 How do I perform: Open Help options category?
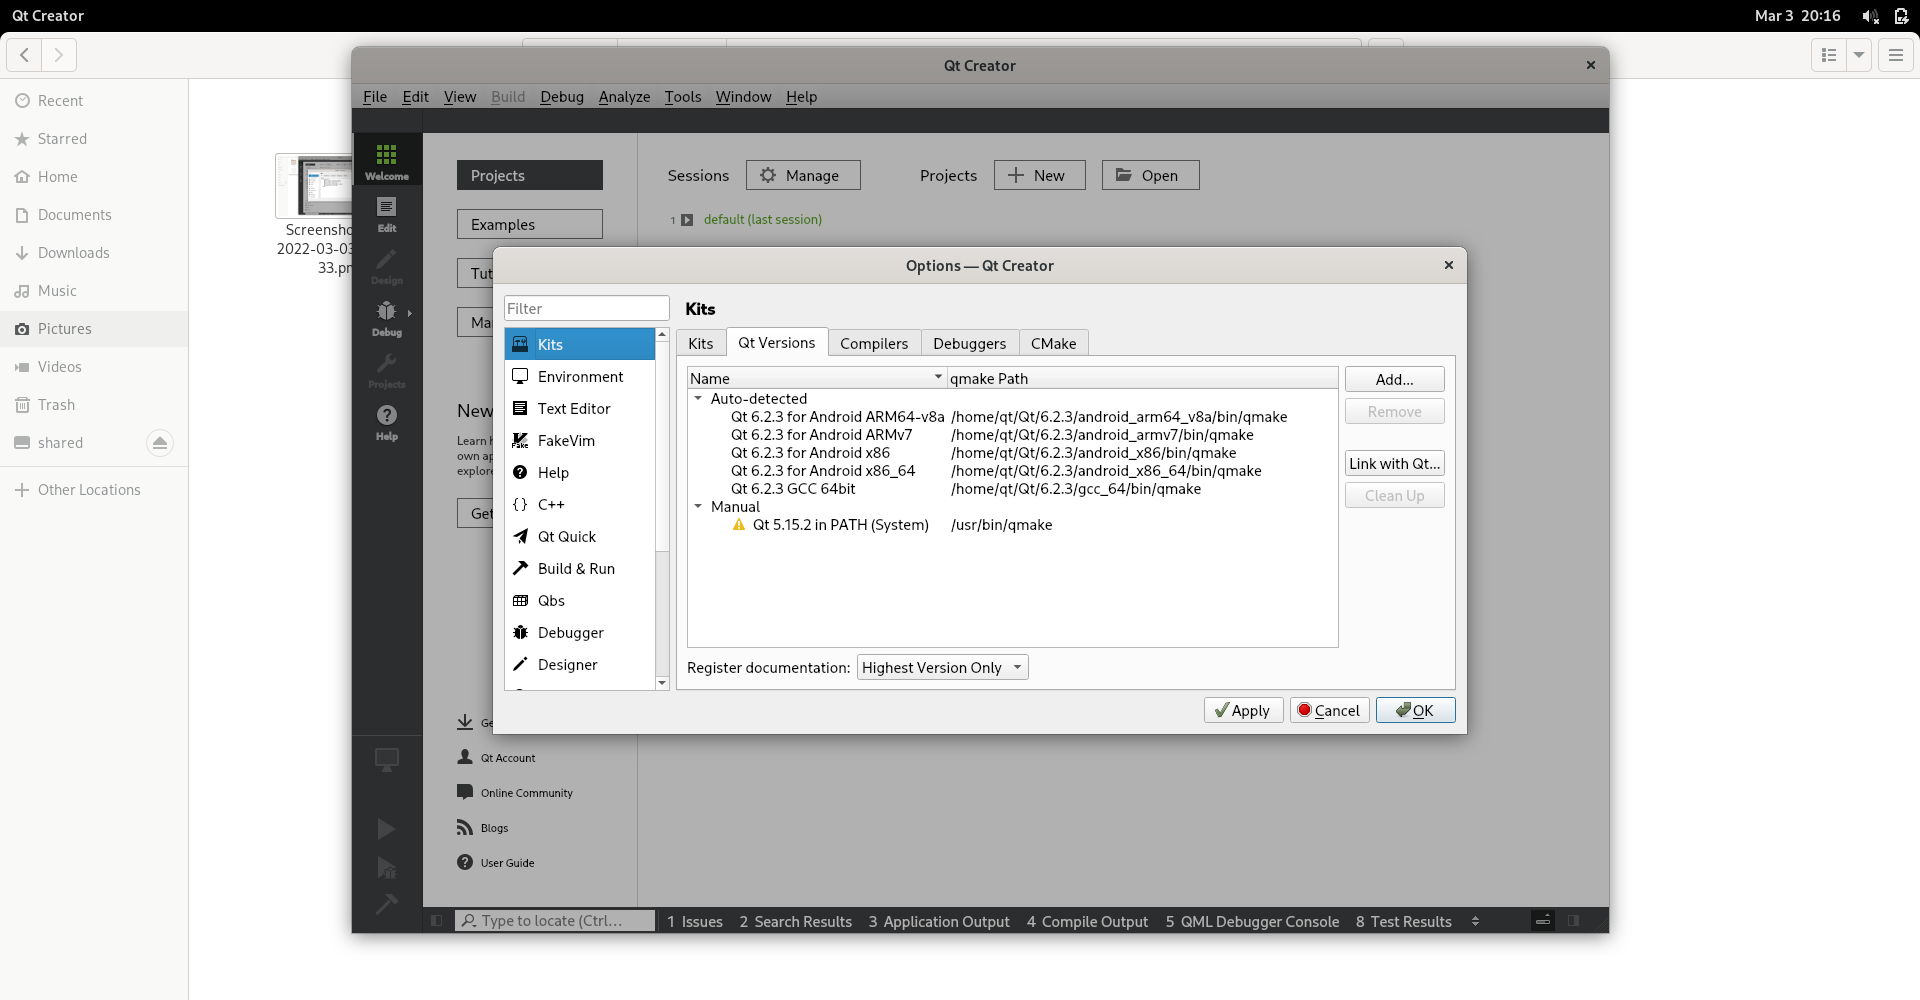pos(580,472)
